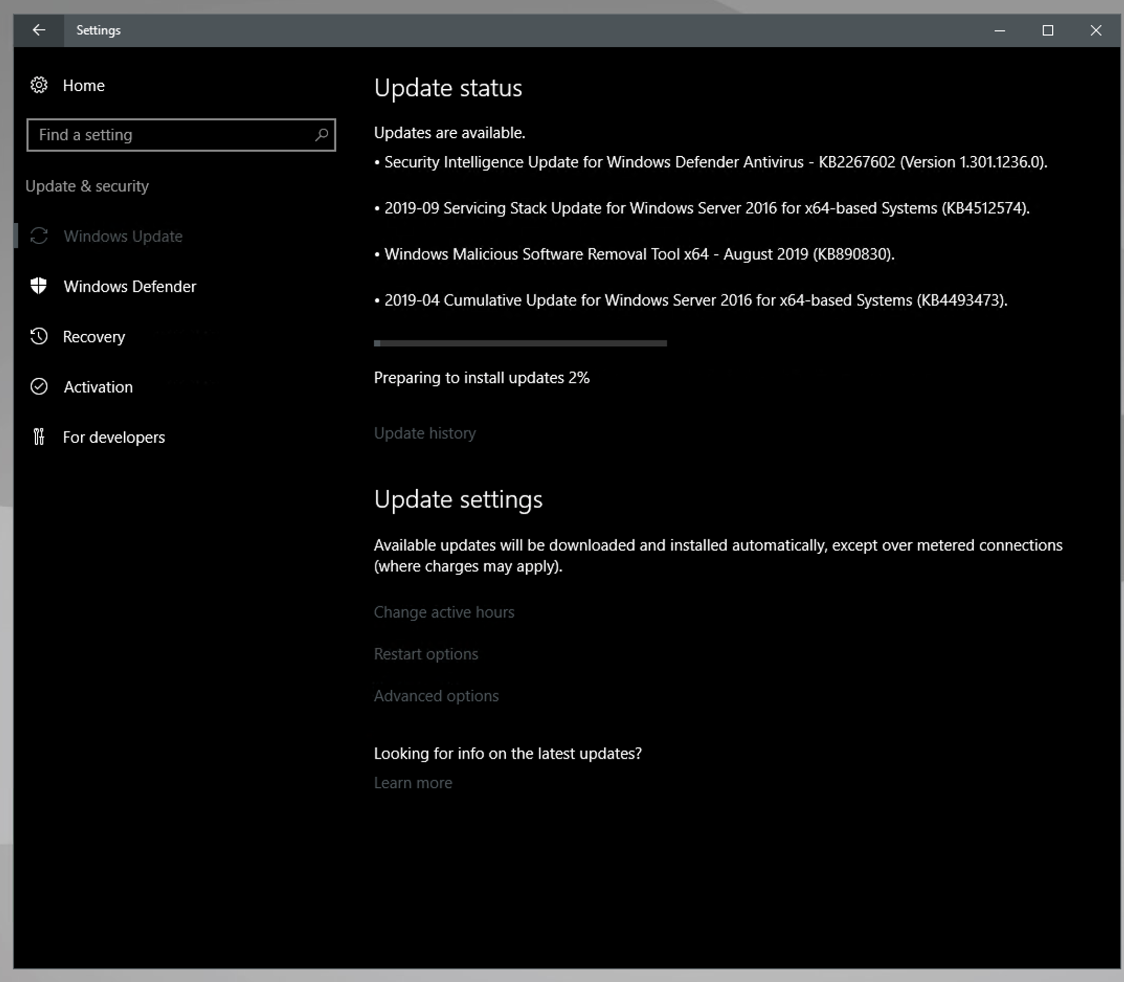Viewport: 1124px width, 982px height.
Task: Go back using the back arrow
Action: pyautogui.click(x=39, y=30)
